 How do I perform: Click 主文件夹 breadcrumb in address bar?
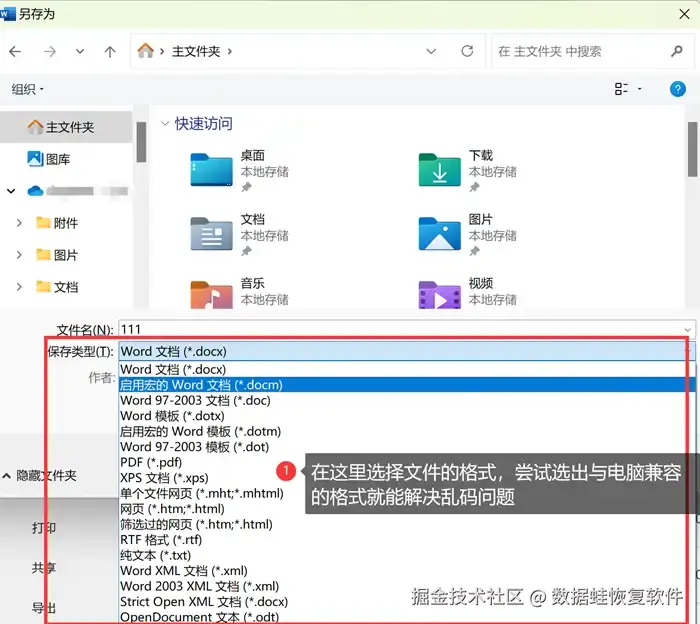click(x=196, y=51)
